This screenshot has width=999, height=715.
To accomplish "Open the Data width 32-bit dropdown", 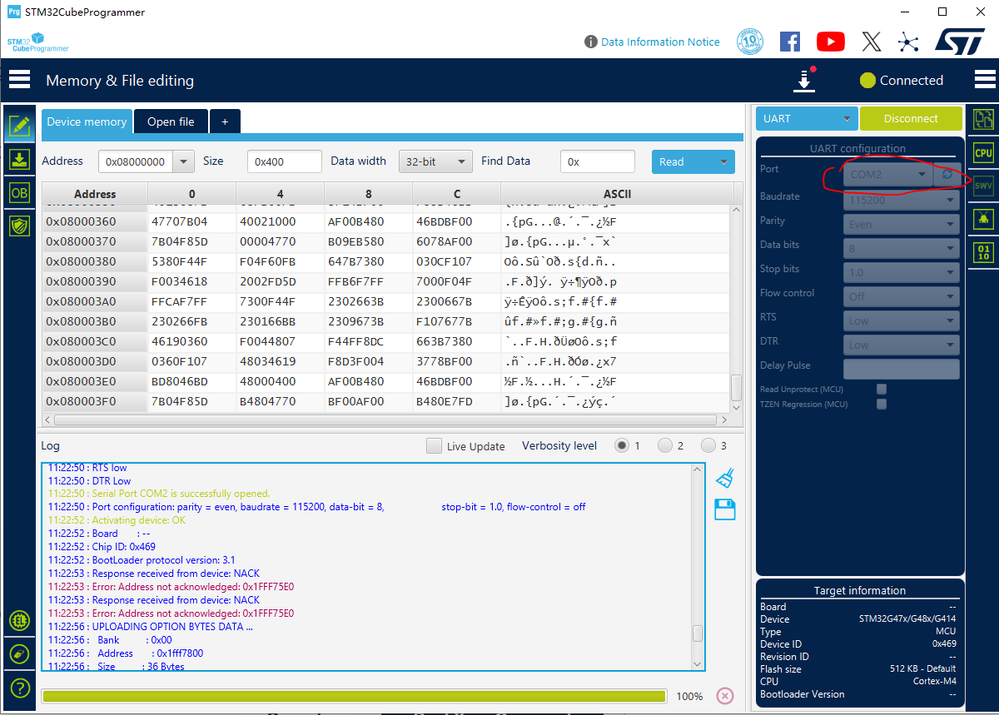I will tap(435, 161).
